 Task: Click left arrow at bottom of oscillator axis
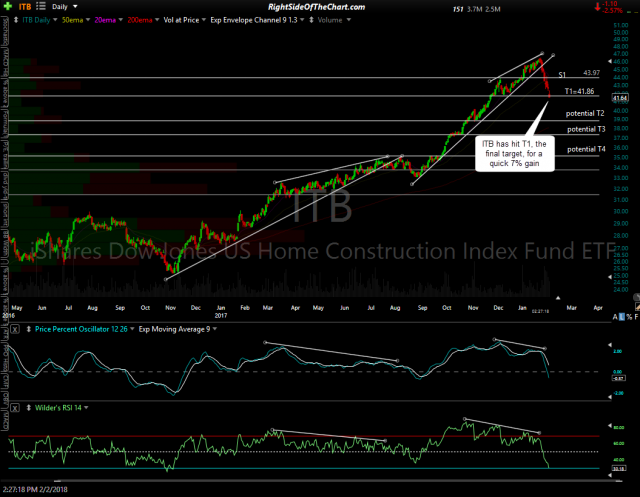coord(610,397)
